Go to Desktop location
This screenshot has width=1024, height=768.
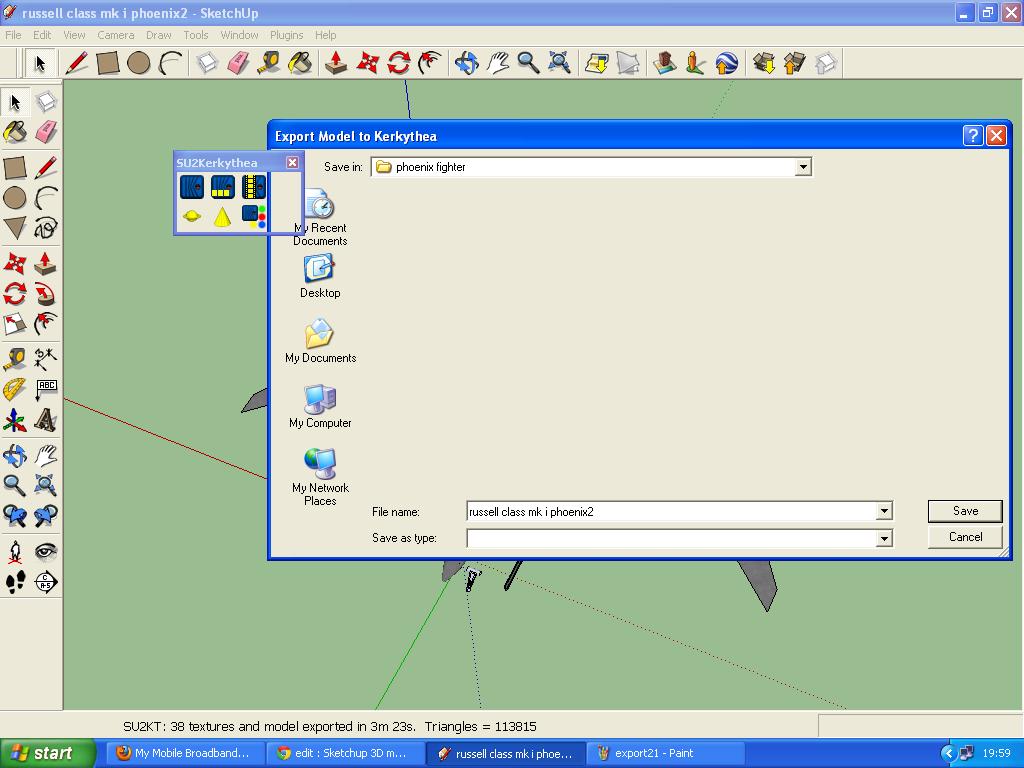320,276
